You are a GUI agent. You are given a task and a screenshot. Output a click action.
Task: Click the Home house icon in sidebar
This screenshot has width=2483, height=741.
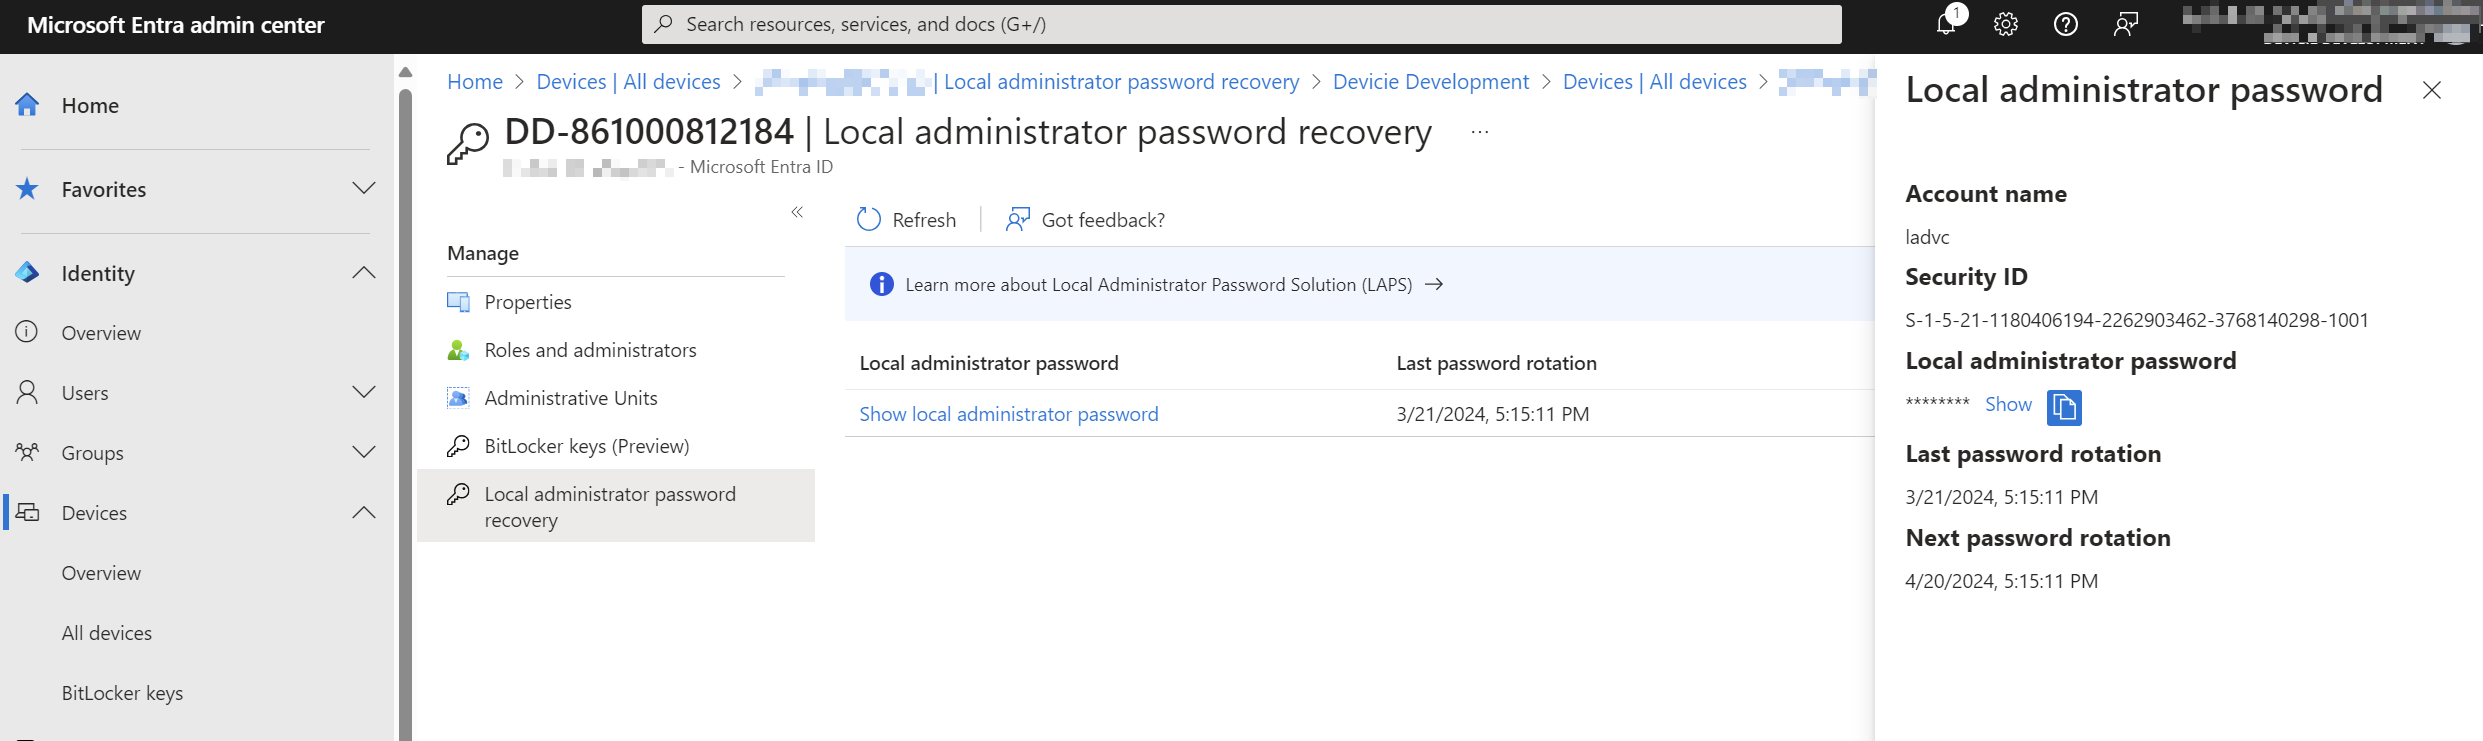[28, 105]
